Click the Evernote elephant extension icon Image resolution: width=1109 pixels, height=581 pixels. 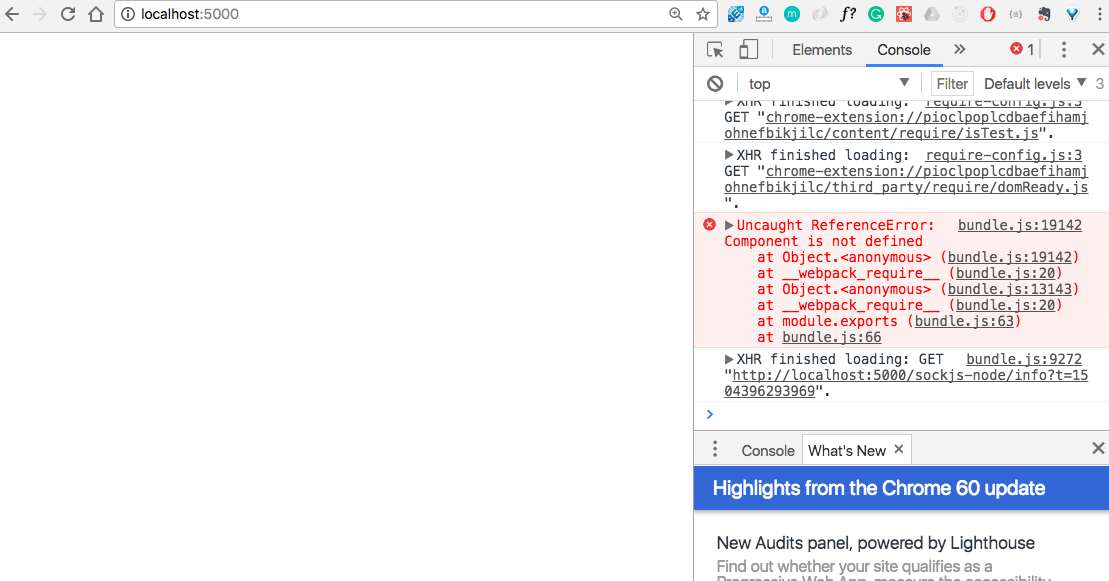(1045, 15)
